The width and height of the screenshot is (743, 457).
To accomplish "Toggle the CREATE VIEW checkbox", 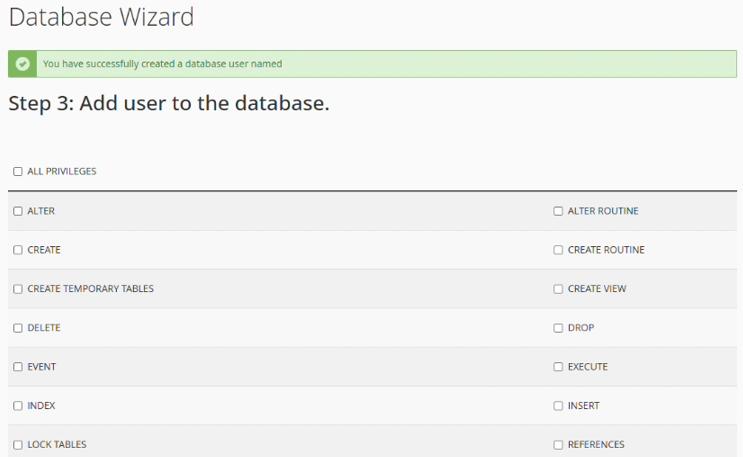I will point(558,289).
